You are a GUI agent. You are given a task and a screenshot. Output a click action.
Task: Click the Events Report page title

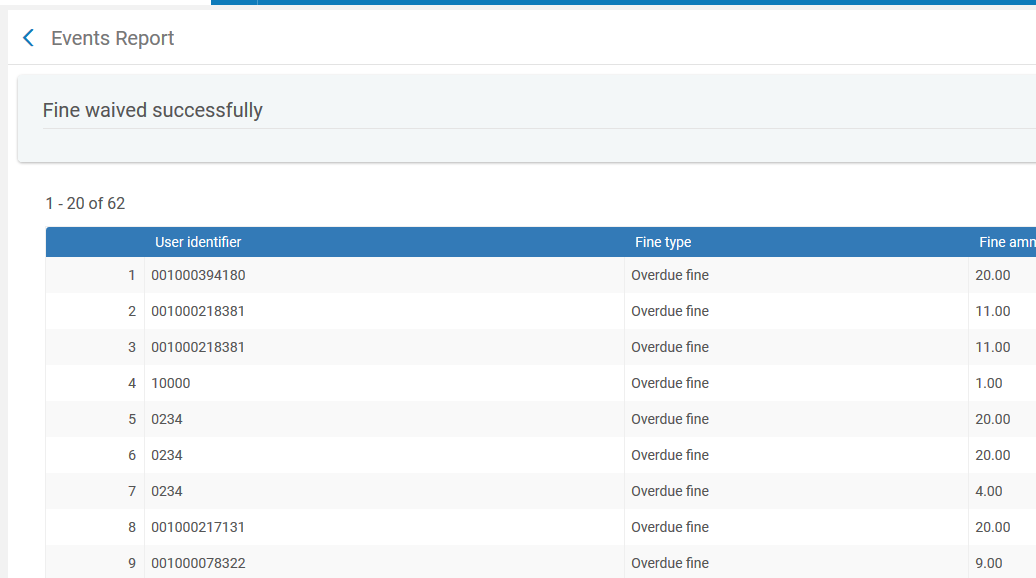(x=112, y=38)
